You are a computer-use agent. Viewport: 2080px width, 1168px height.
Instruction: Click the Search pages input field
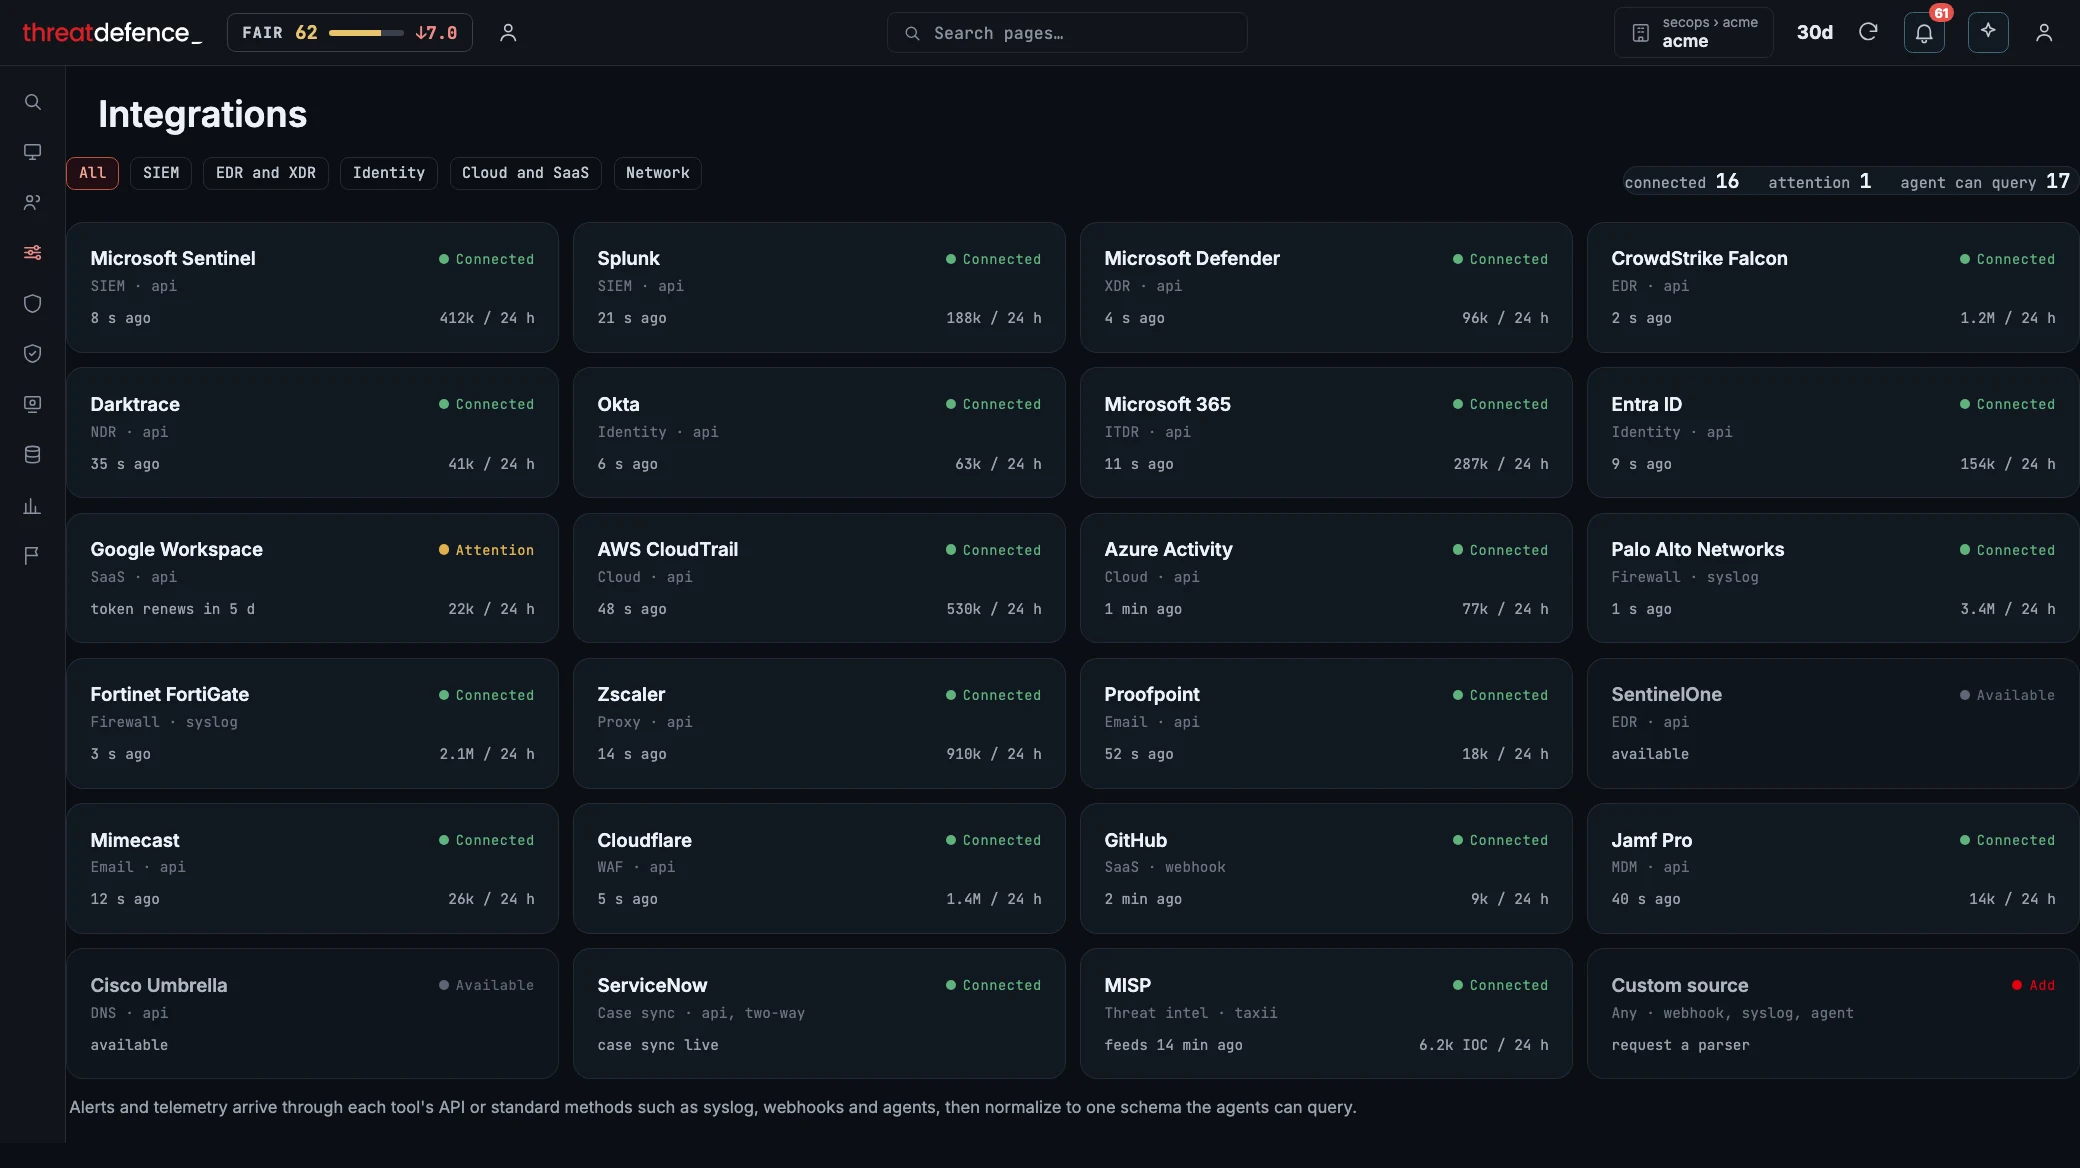[1067, 33]
